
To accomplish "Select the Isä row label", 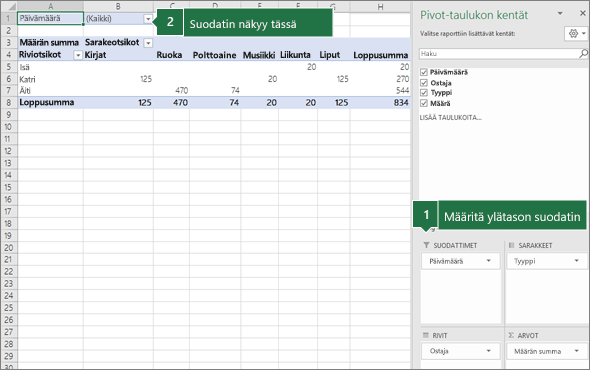I will coord(50,67).
